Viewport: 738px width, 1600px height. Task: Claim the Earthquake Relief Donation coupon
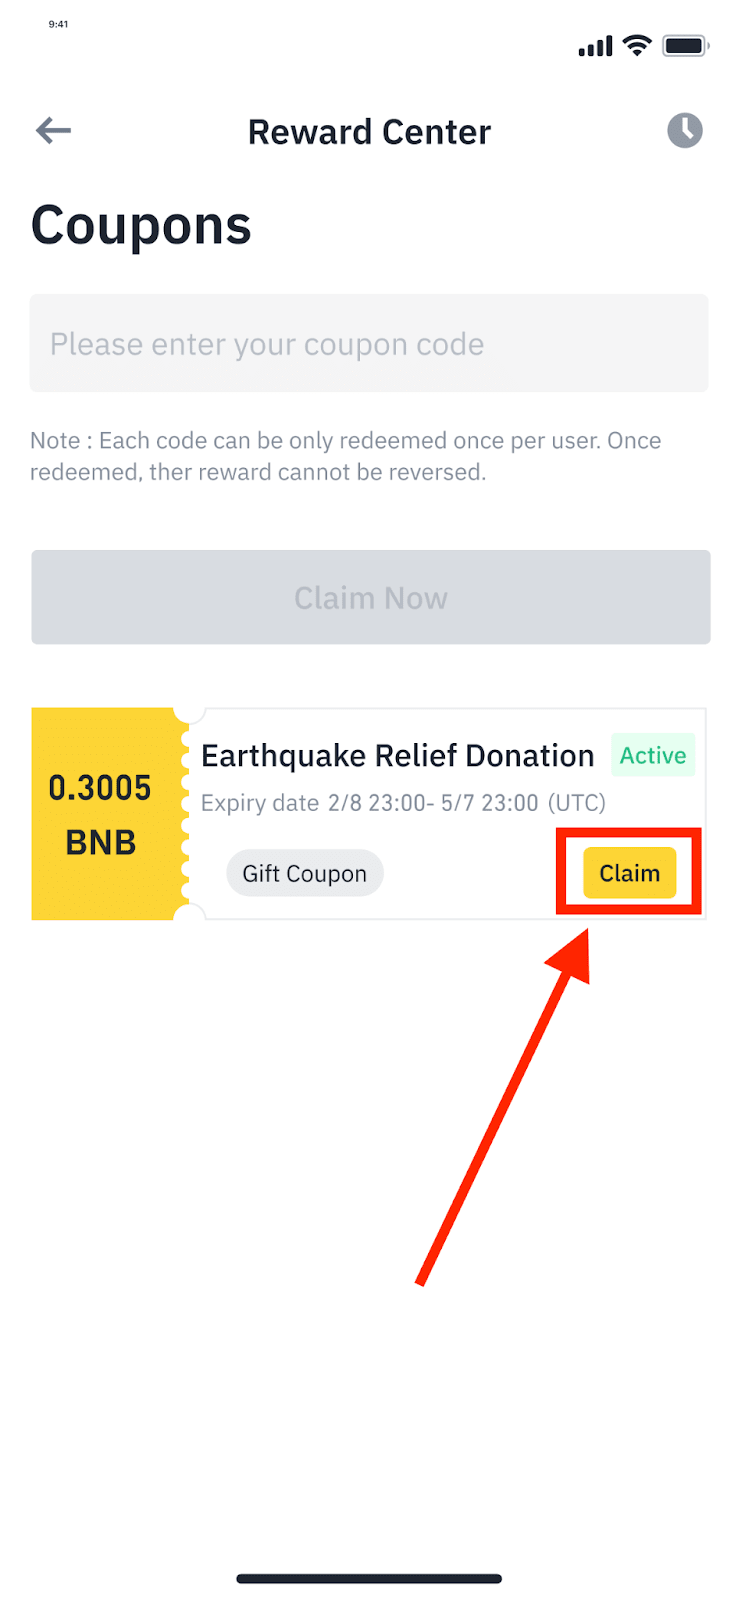(x=630, y=873)
